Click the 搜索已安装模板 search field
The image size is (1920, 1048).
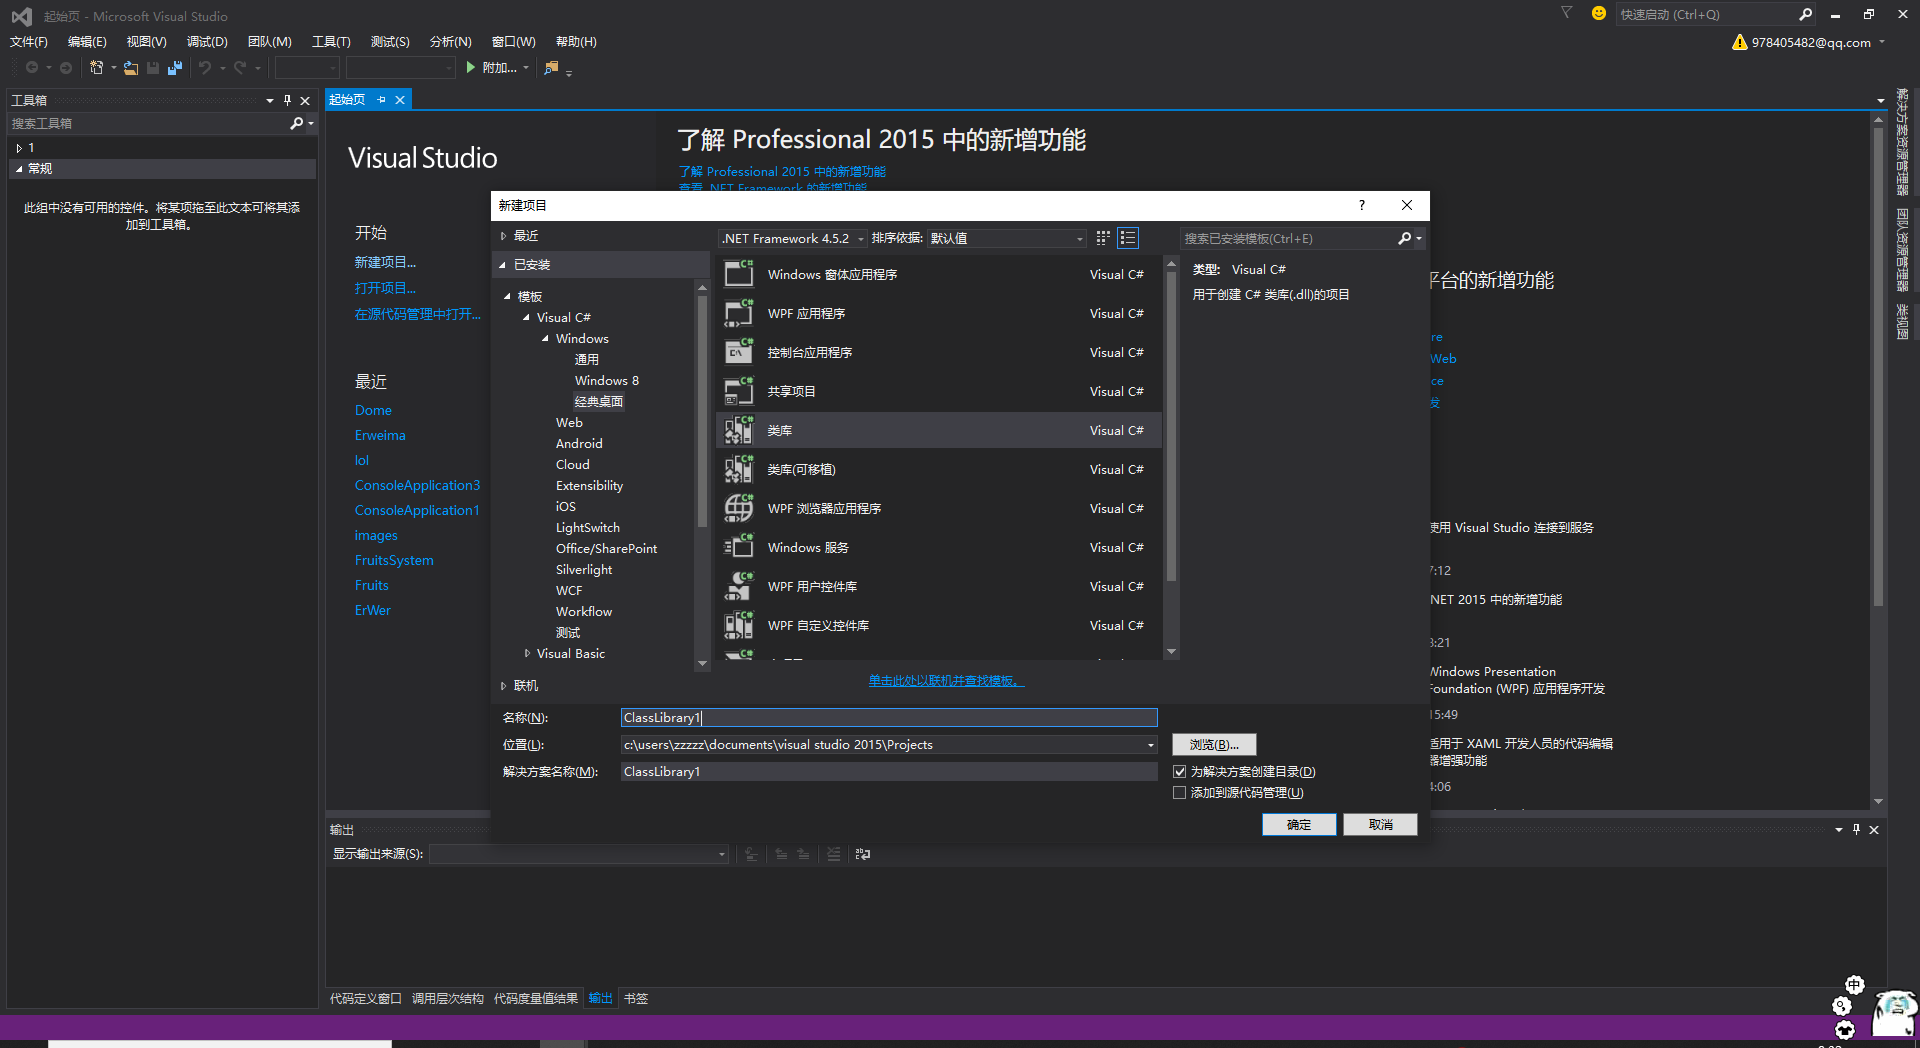[x=1289, y=238]
